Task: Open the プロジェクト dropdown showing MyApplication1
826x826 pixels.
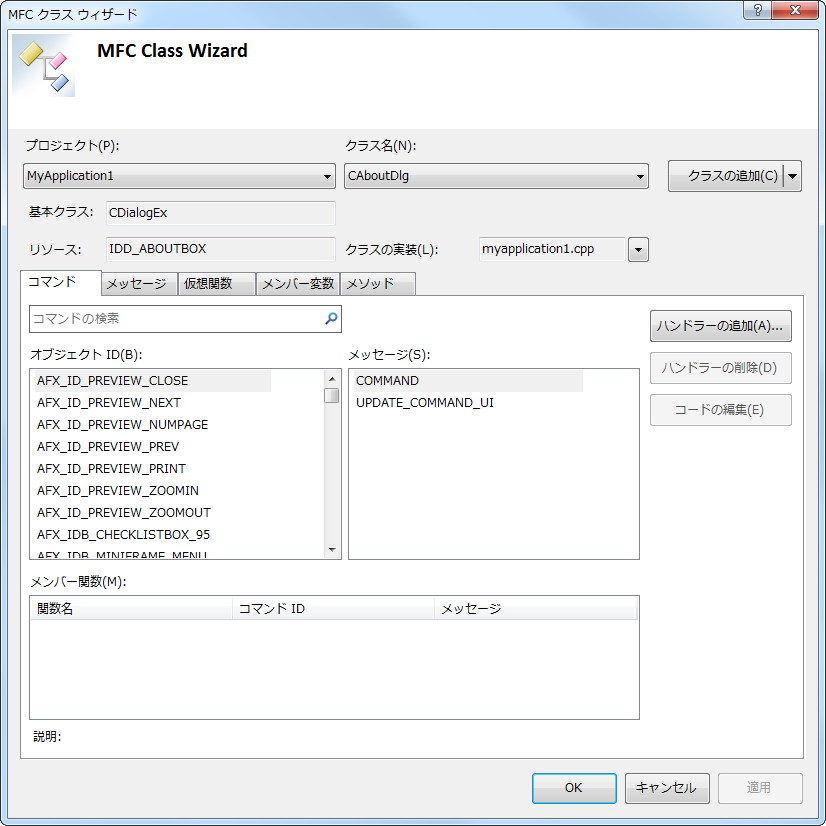Action: click(x=326, y=176)
